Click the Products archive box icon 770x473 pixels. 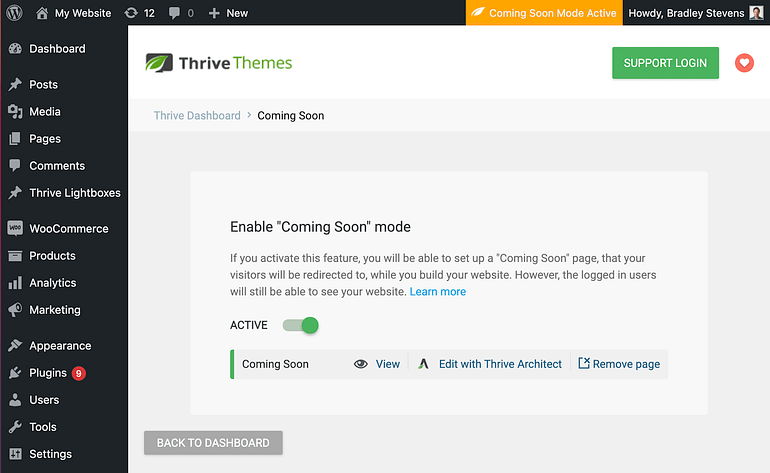click(x=15, y=255)
